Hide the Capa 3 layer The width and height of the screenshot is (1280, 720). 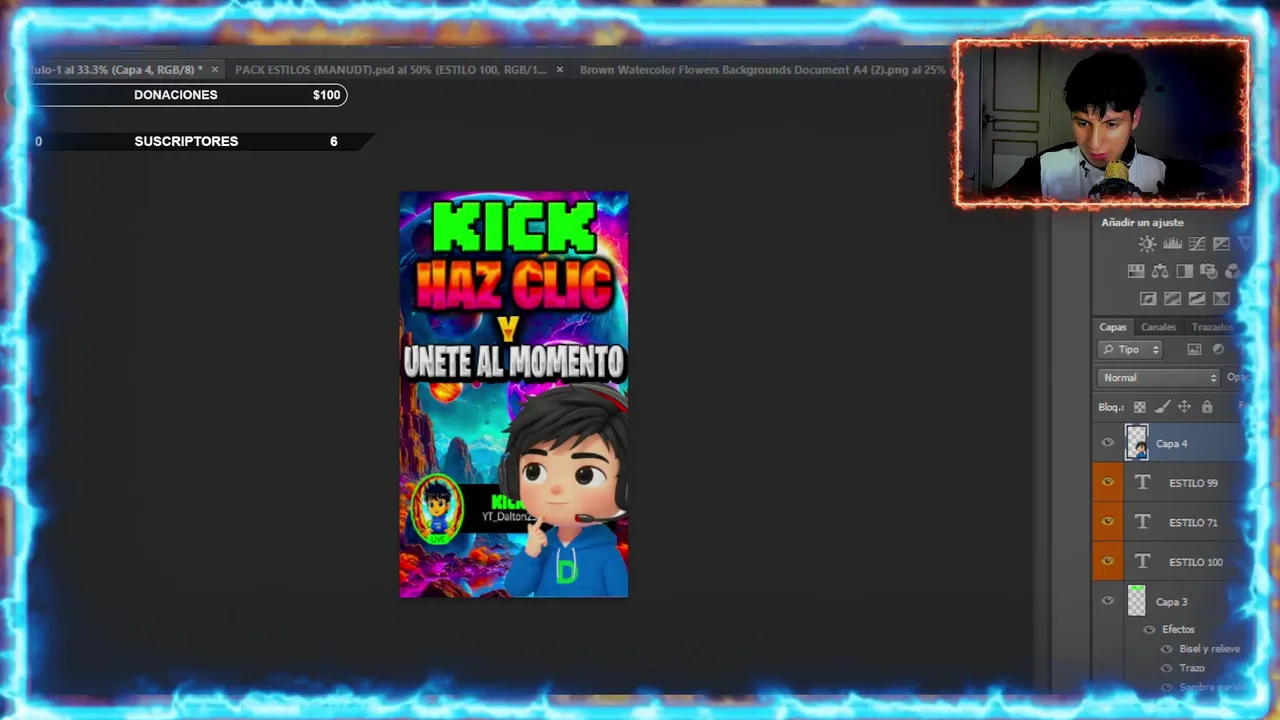click(x=1107, y=601)
